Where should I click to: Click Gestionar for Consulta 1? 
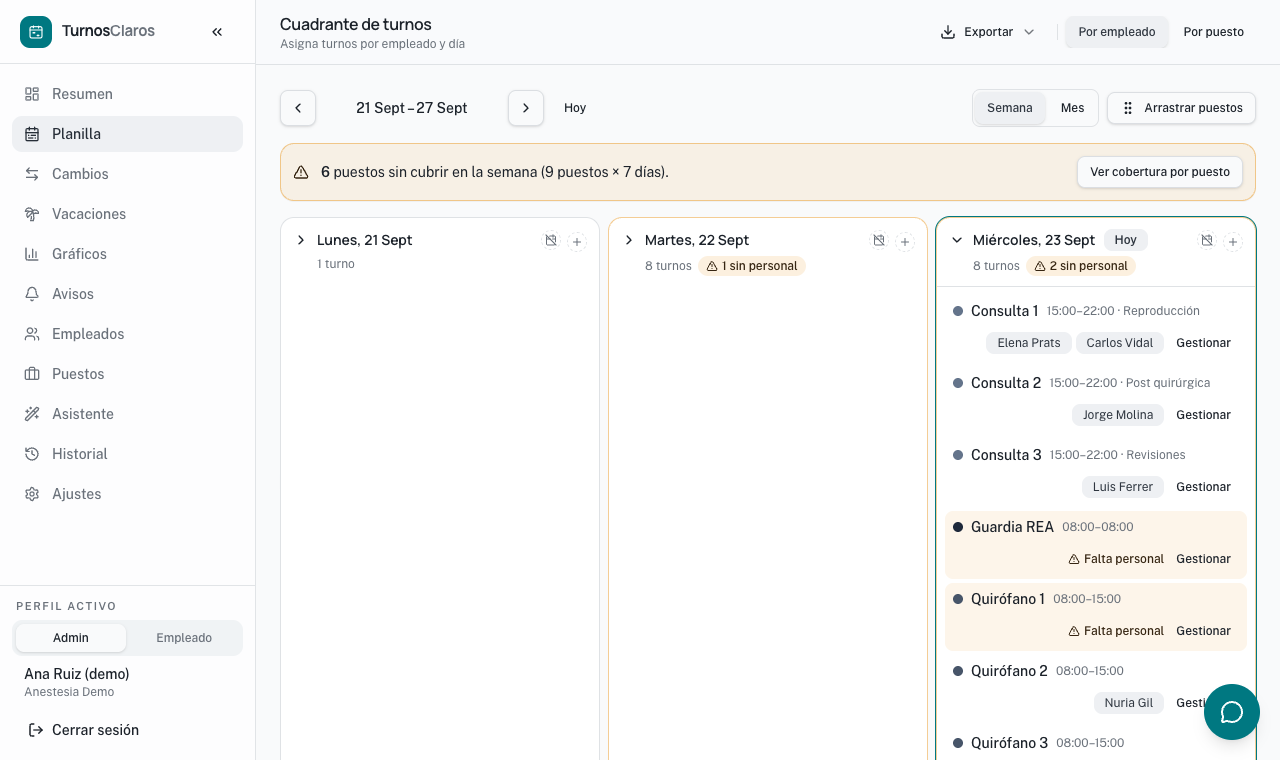click(1203, 343)
